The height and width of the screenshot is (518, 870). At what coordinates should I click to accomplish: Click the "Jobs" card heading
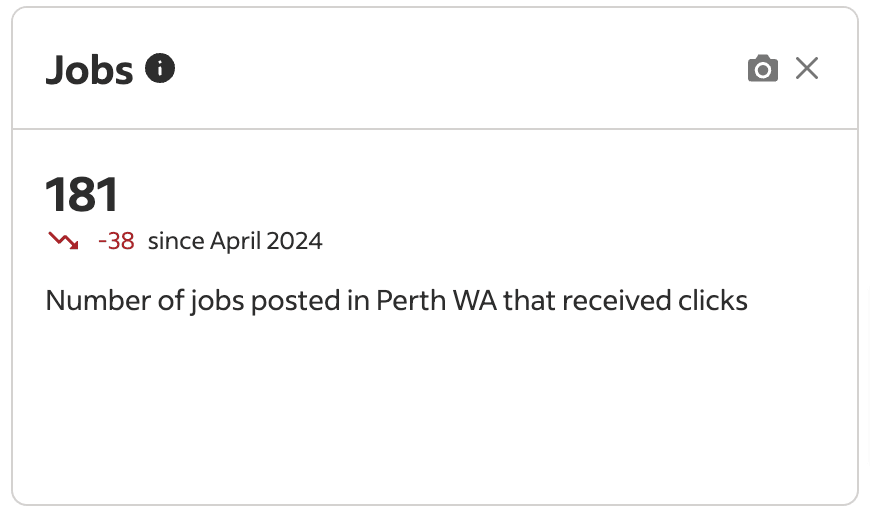click(x=89, y=70)
